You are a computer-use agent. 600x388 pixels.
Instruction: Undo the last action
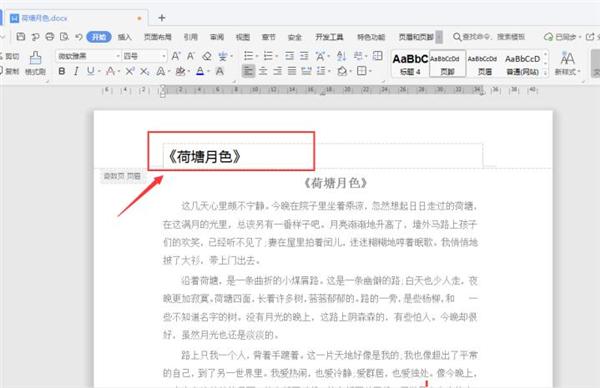tap(79, 37)
